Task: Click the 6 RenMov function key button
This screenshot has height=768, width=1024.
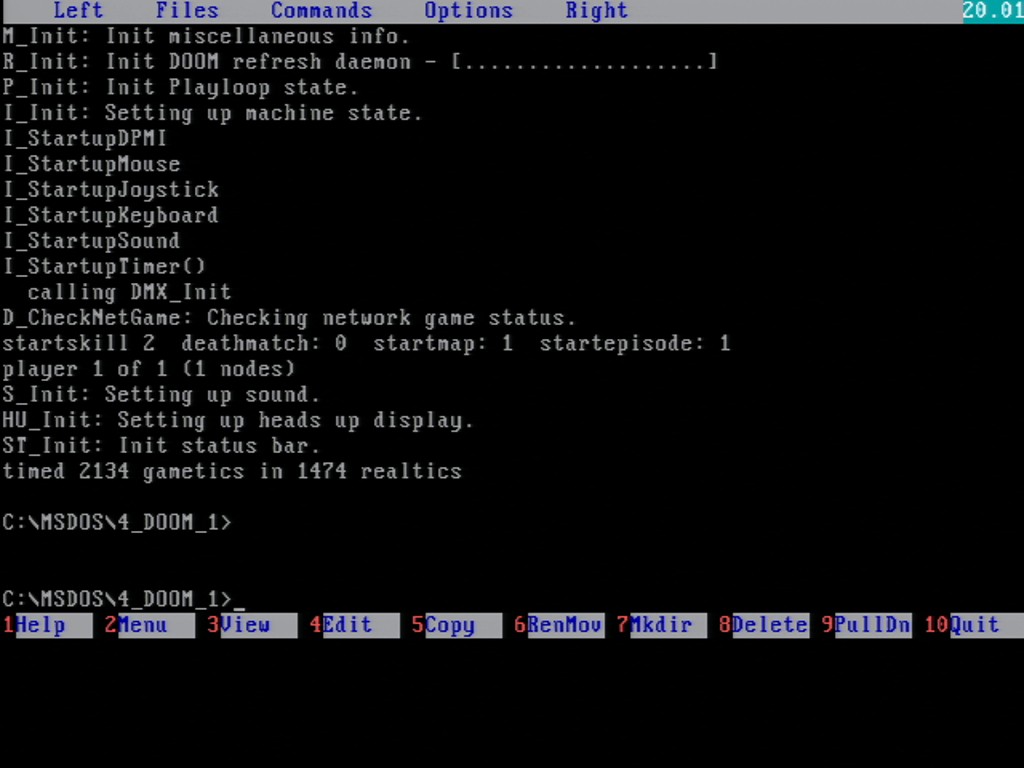Action: click(x=559, y=625)
